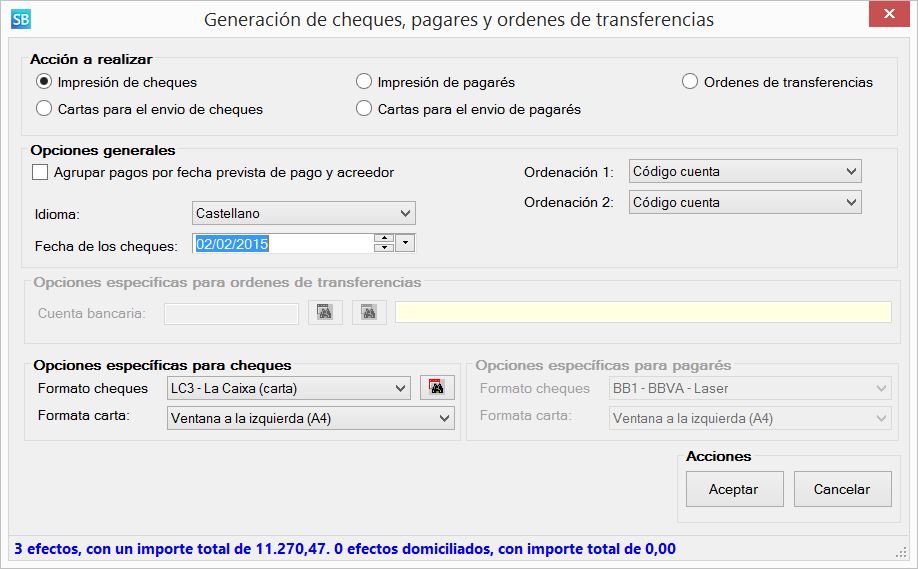
Task: Click the Cancelar button
Action: [x=842, y=489]
